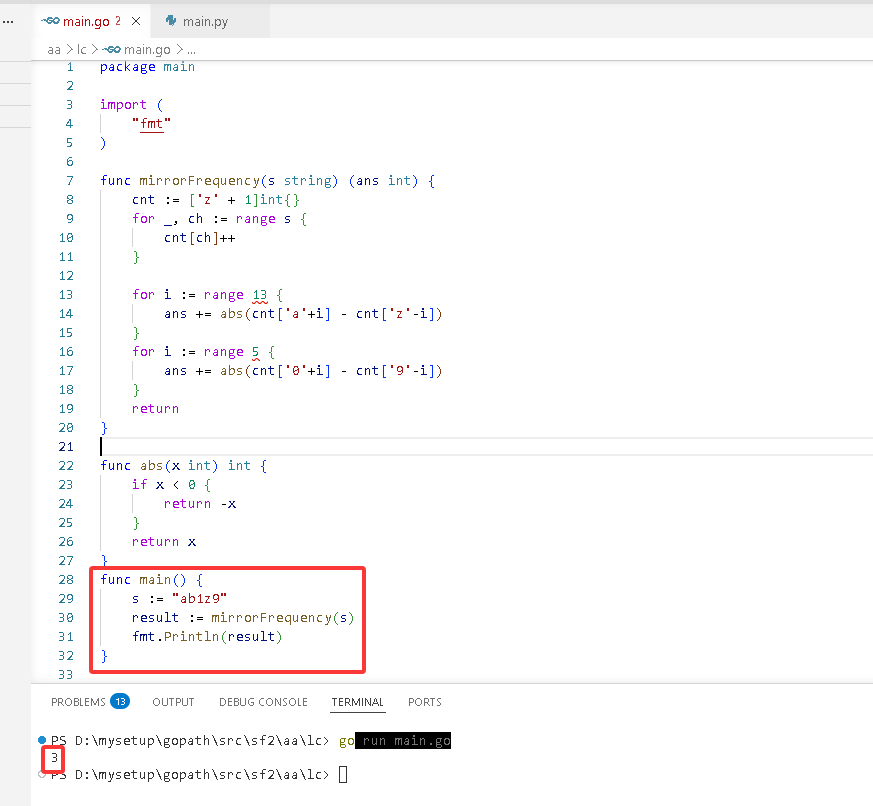Open the more actions ellipsis menu
This screenshot has height=806, width=873.
[8, 22]
